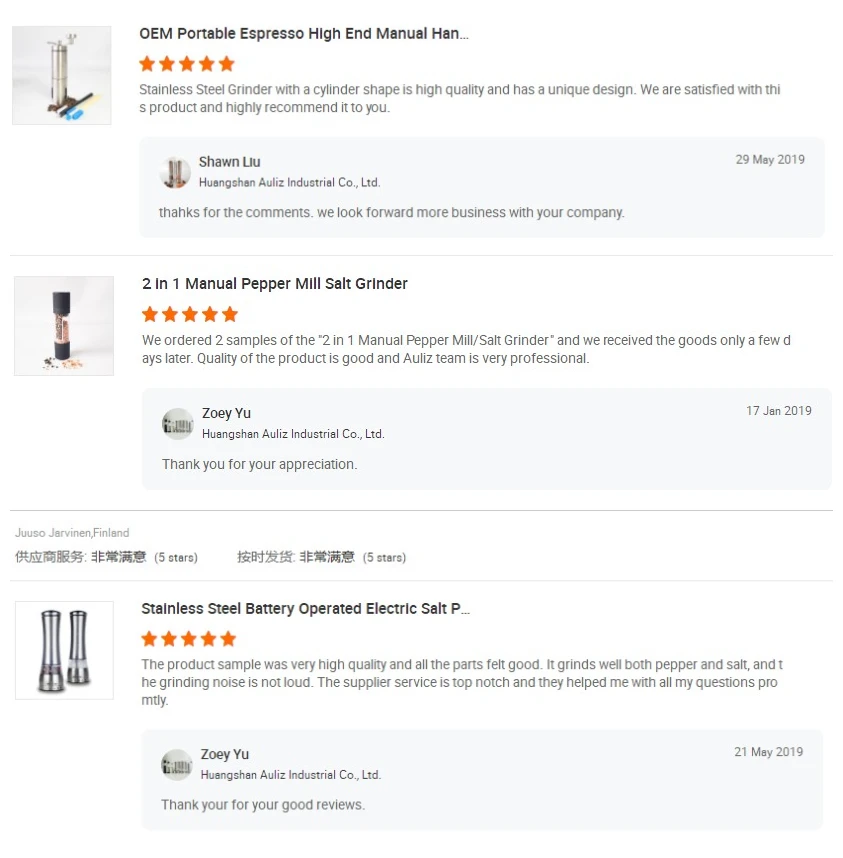Click the Shawn Liu supplier name
The image size is (843, 858).
coord(229,162)
